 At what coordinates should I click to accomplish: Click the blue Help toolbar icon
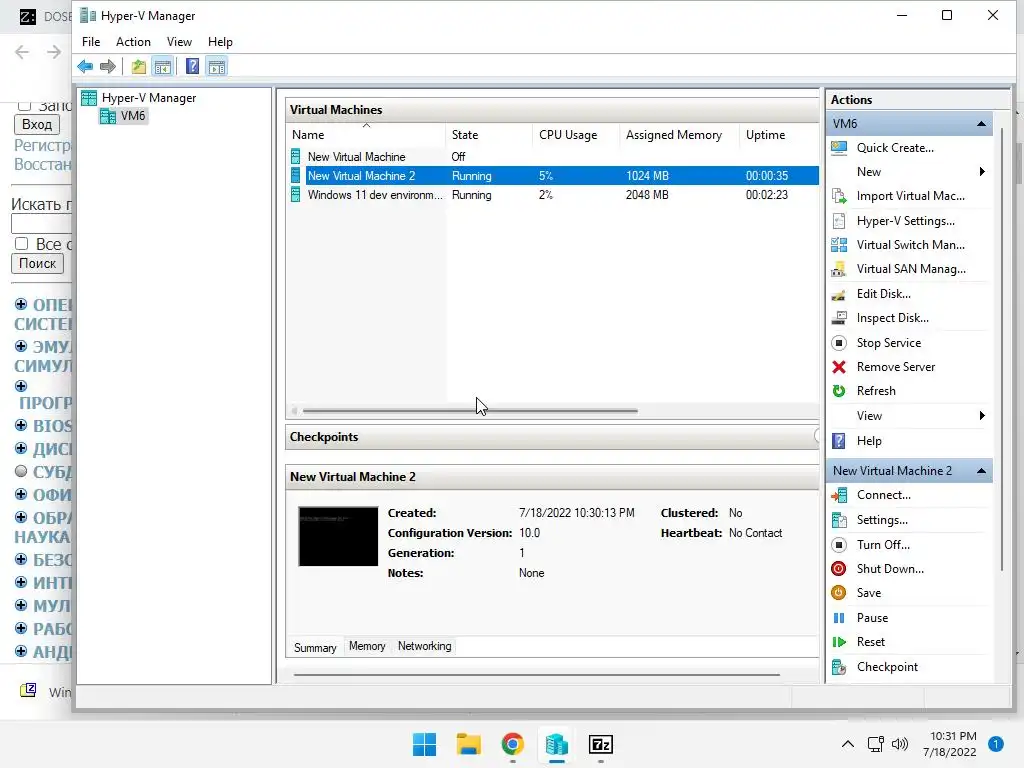[x=193, y=66]
